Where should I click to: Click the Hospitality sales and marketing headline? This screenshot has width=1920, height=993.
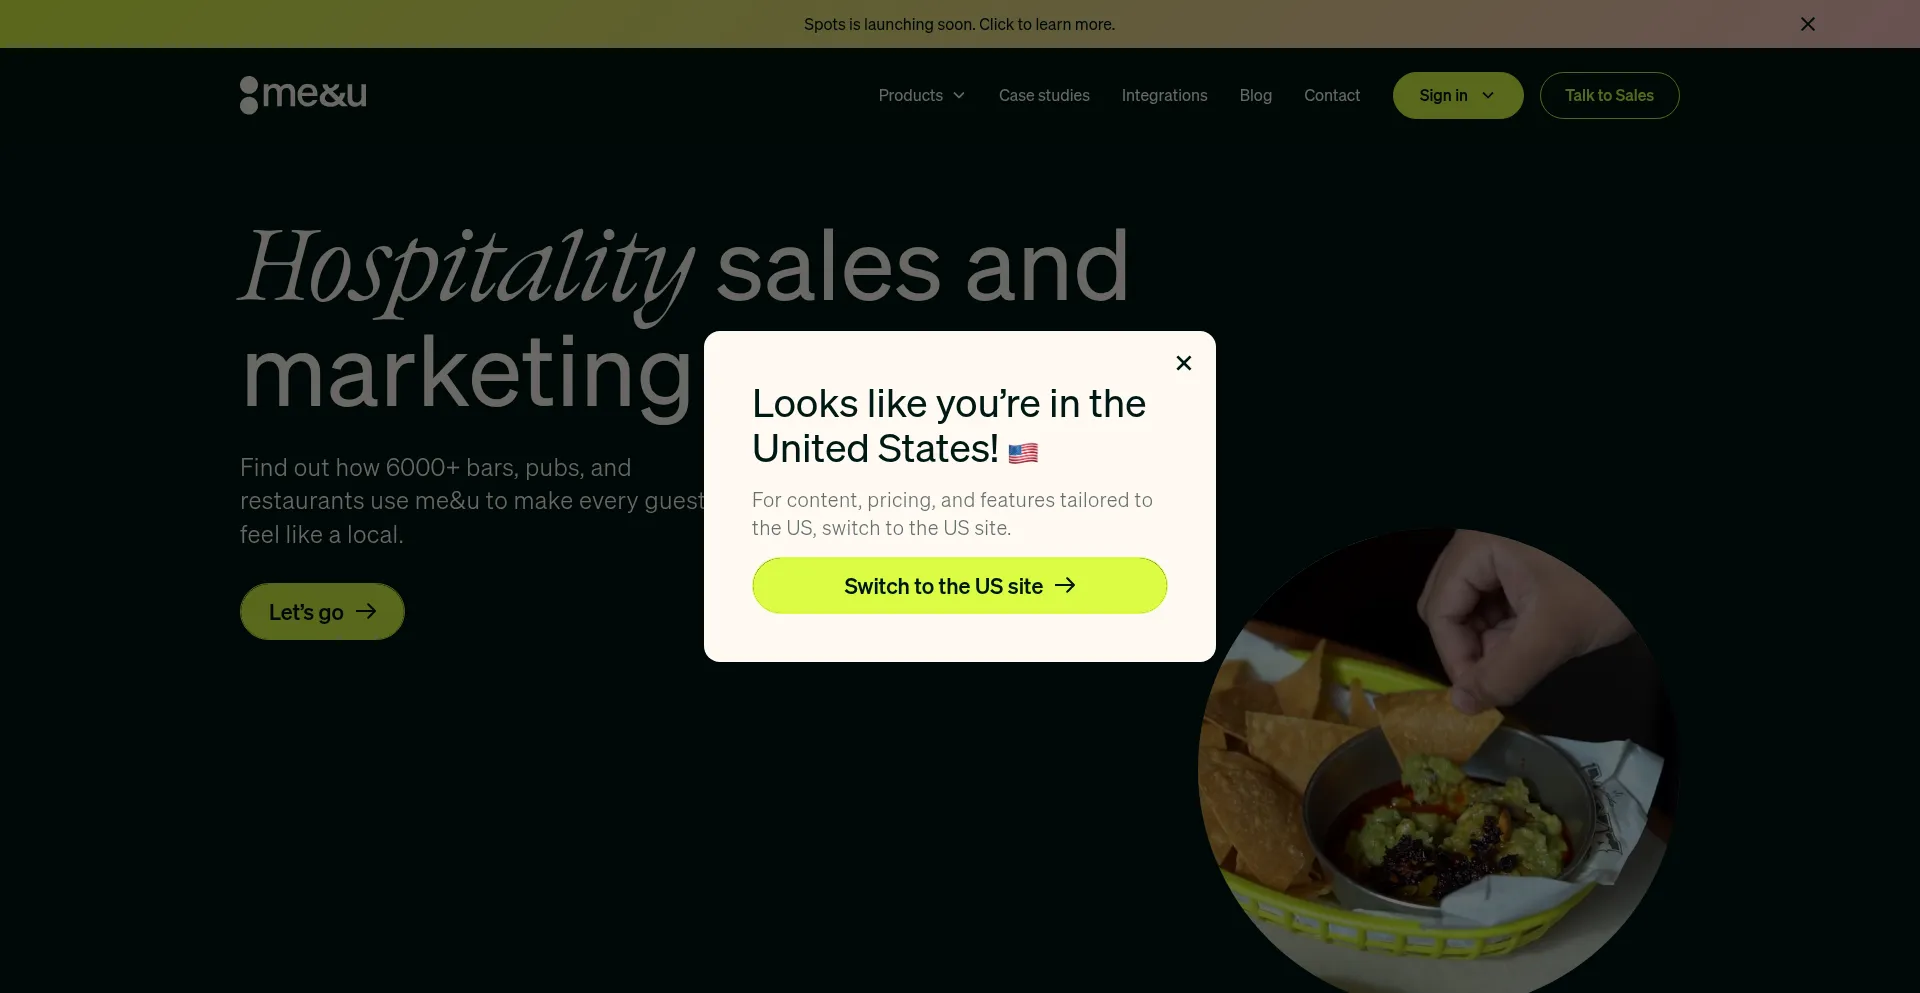(685, 318)
